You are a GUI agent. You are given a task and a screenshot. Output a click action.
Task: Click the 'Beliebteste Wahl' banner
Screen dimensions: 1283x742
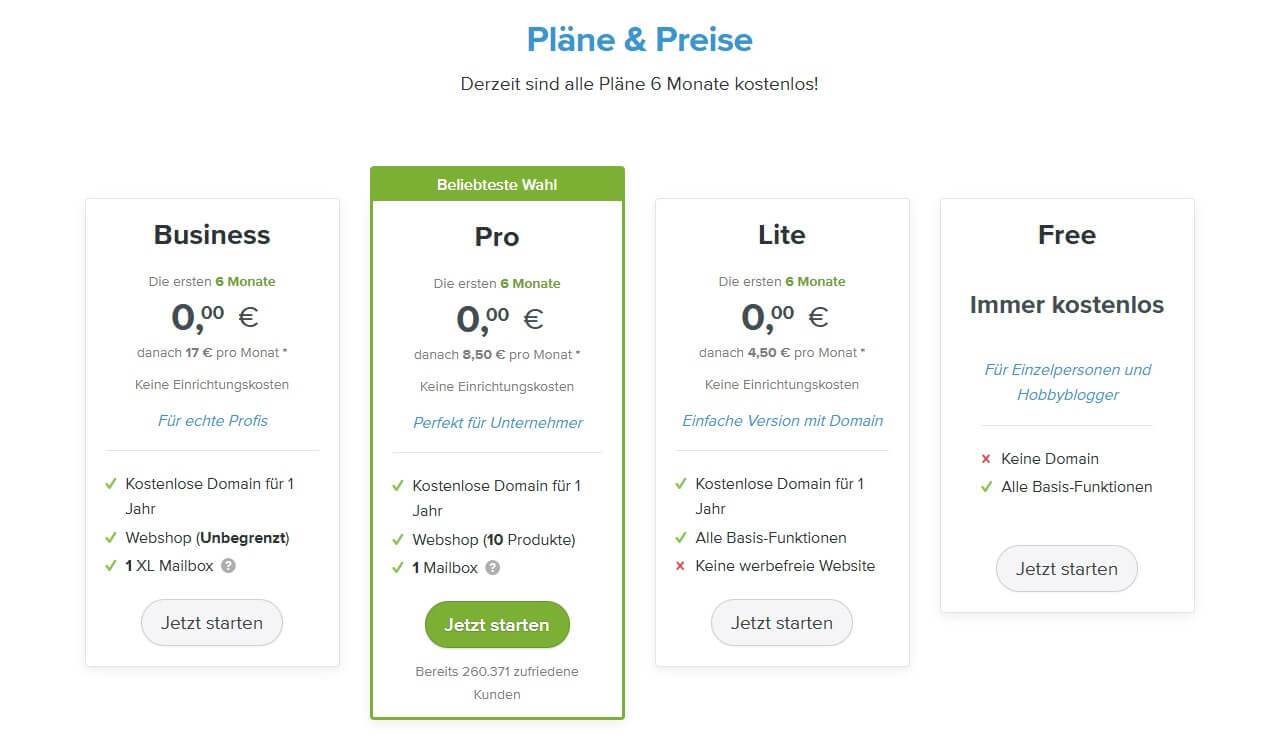[497, 184]
